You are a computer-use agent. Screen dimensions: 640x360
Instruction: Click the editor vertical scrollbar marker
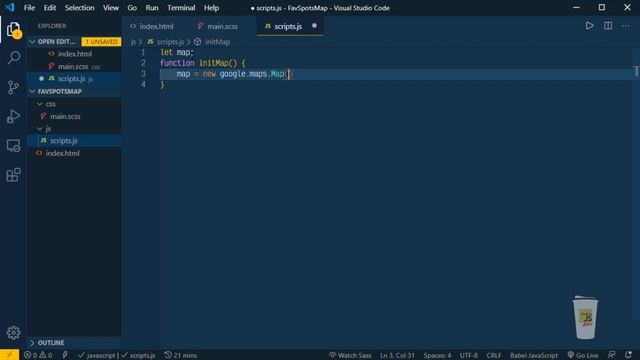coord(636,71)
